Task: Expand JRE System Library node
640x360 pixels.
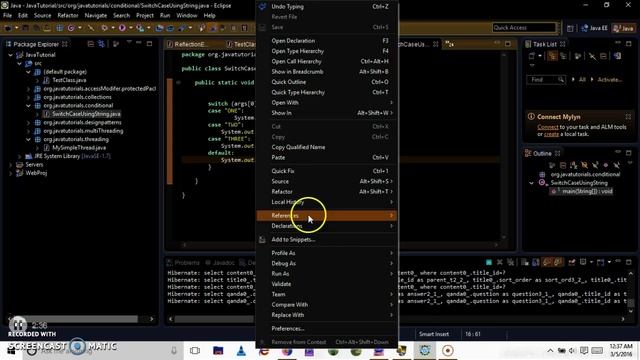Action: coord(19,156)
